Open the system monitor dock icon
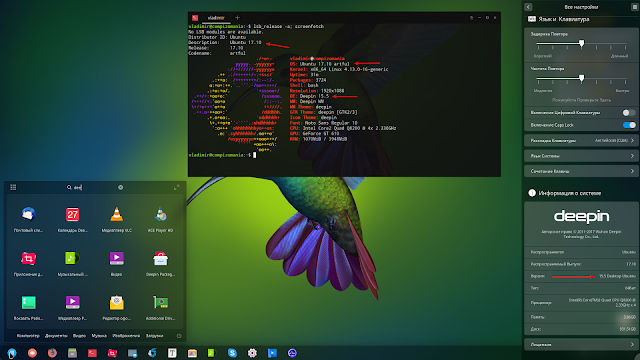 [292, 353]
